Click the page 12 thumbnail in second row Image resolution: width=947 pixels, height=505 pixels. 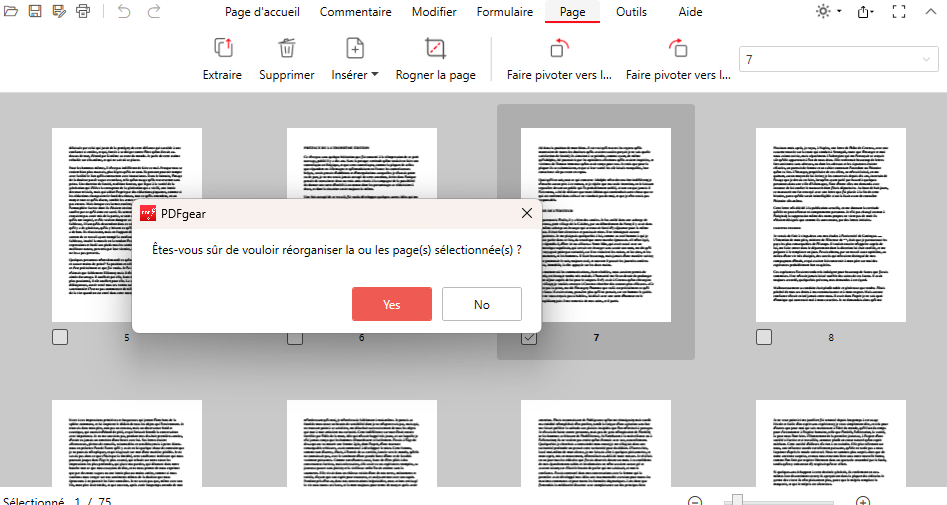[831, 443]
